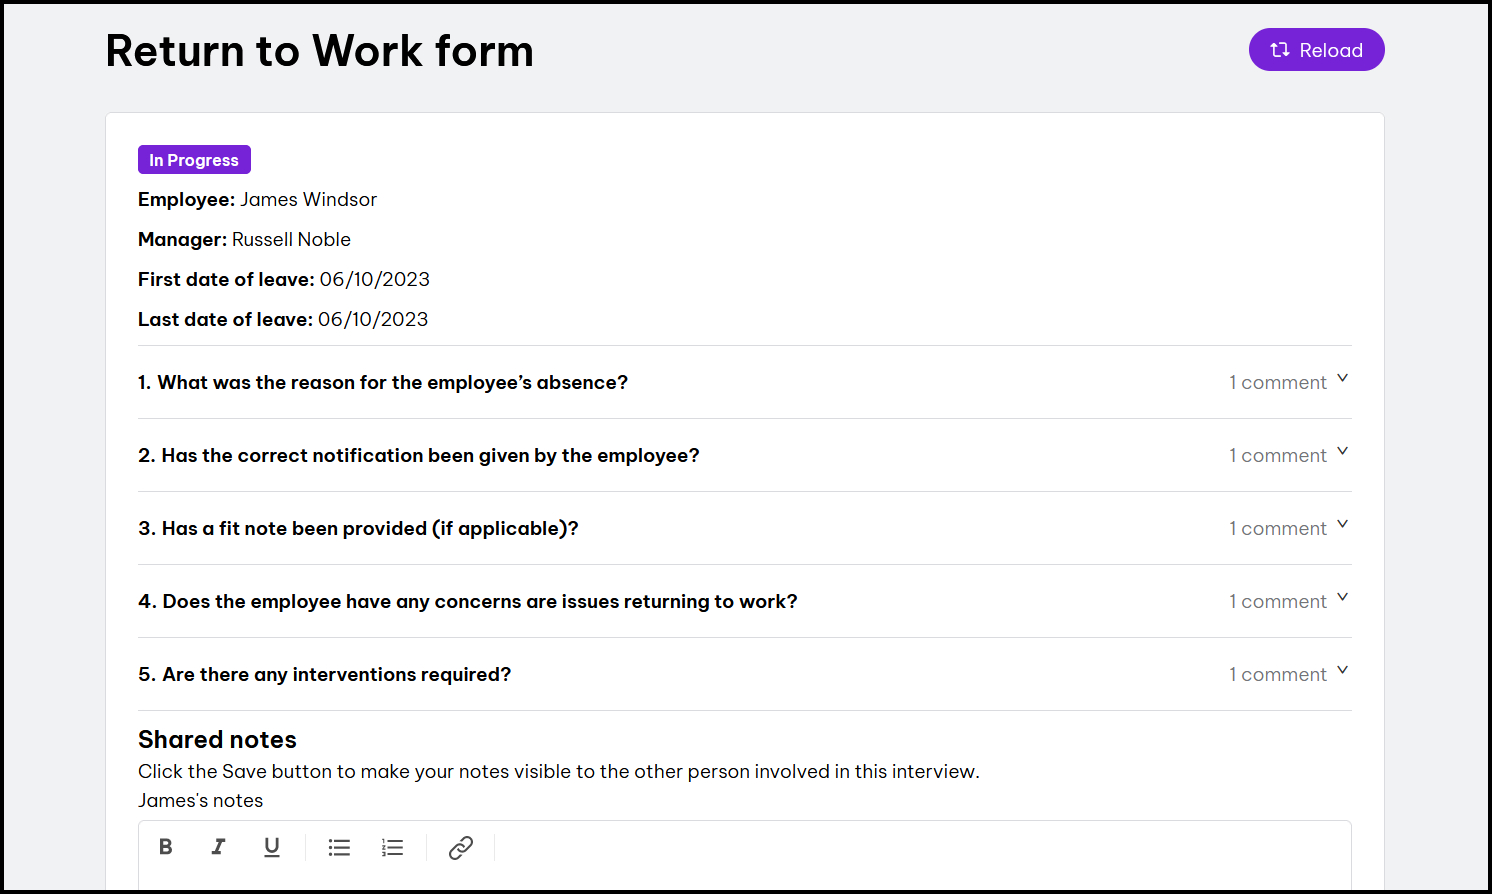Insert a bulleted list in notes
This screenshot has height=894, width=1492.
(339, 847)
